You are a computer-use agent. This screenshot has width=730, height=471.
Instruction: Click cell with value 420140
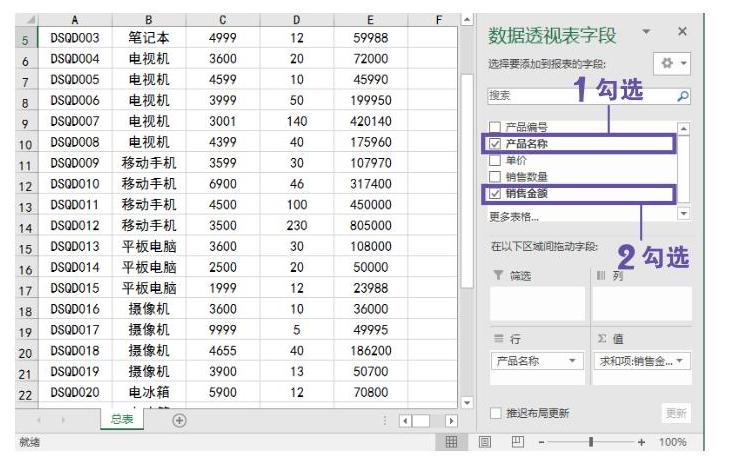pos(370,121)
